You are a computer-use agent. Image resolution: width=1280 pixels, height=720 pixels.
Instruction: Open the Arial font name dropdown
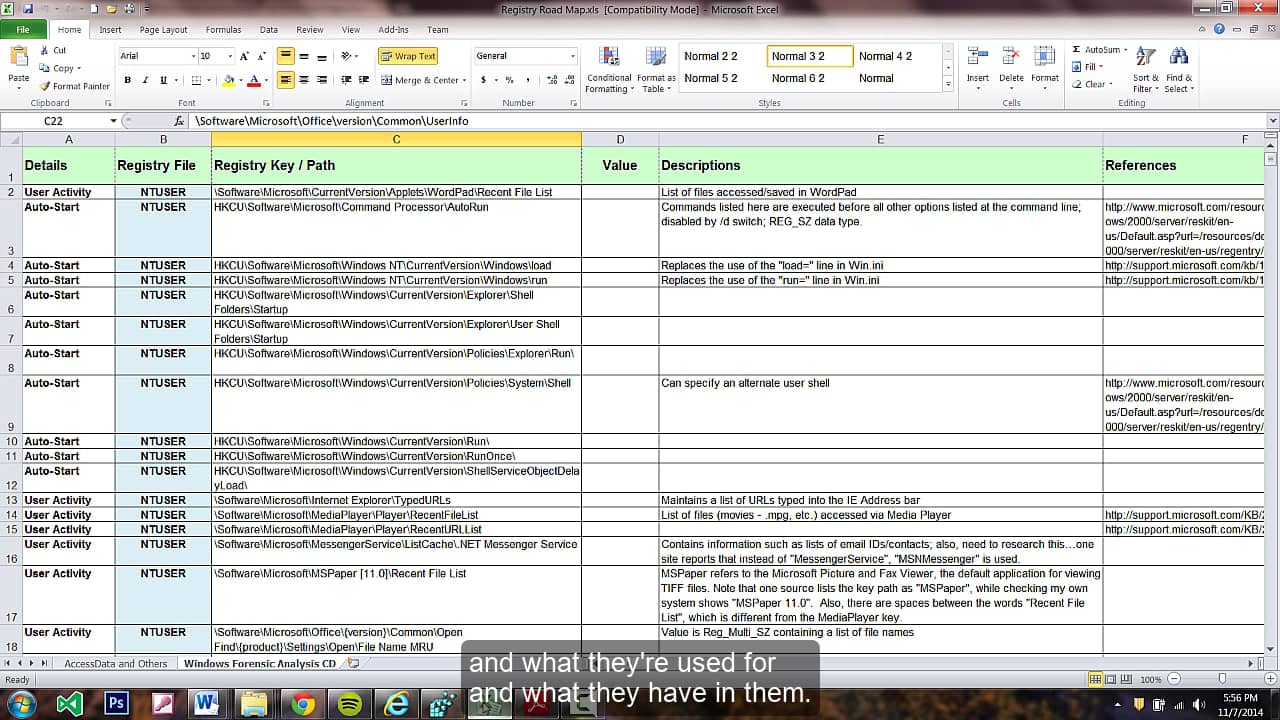click(x=191, y=56)
